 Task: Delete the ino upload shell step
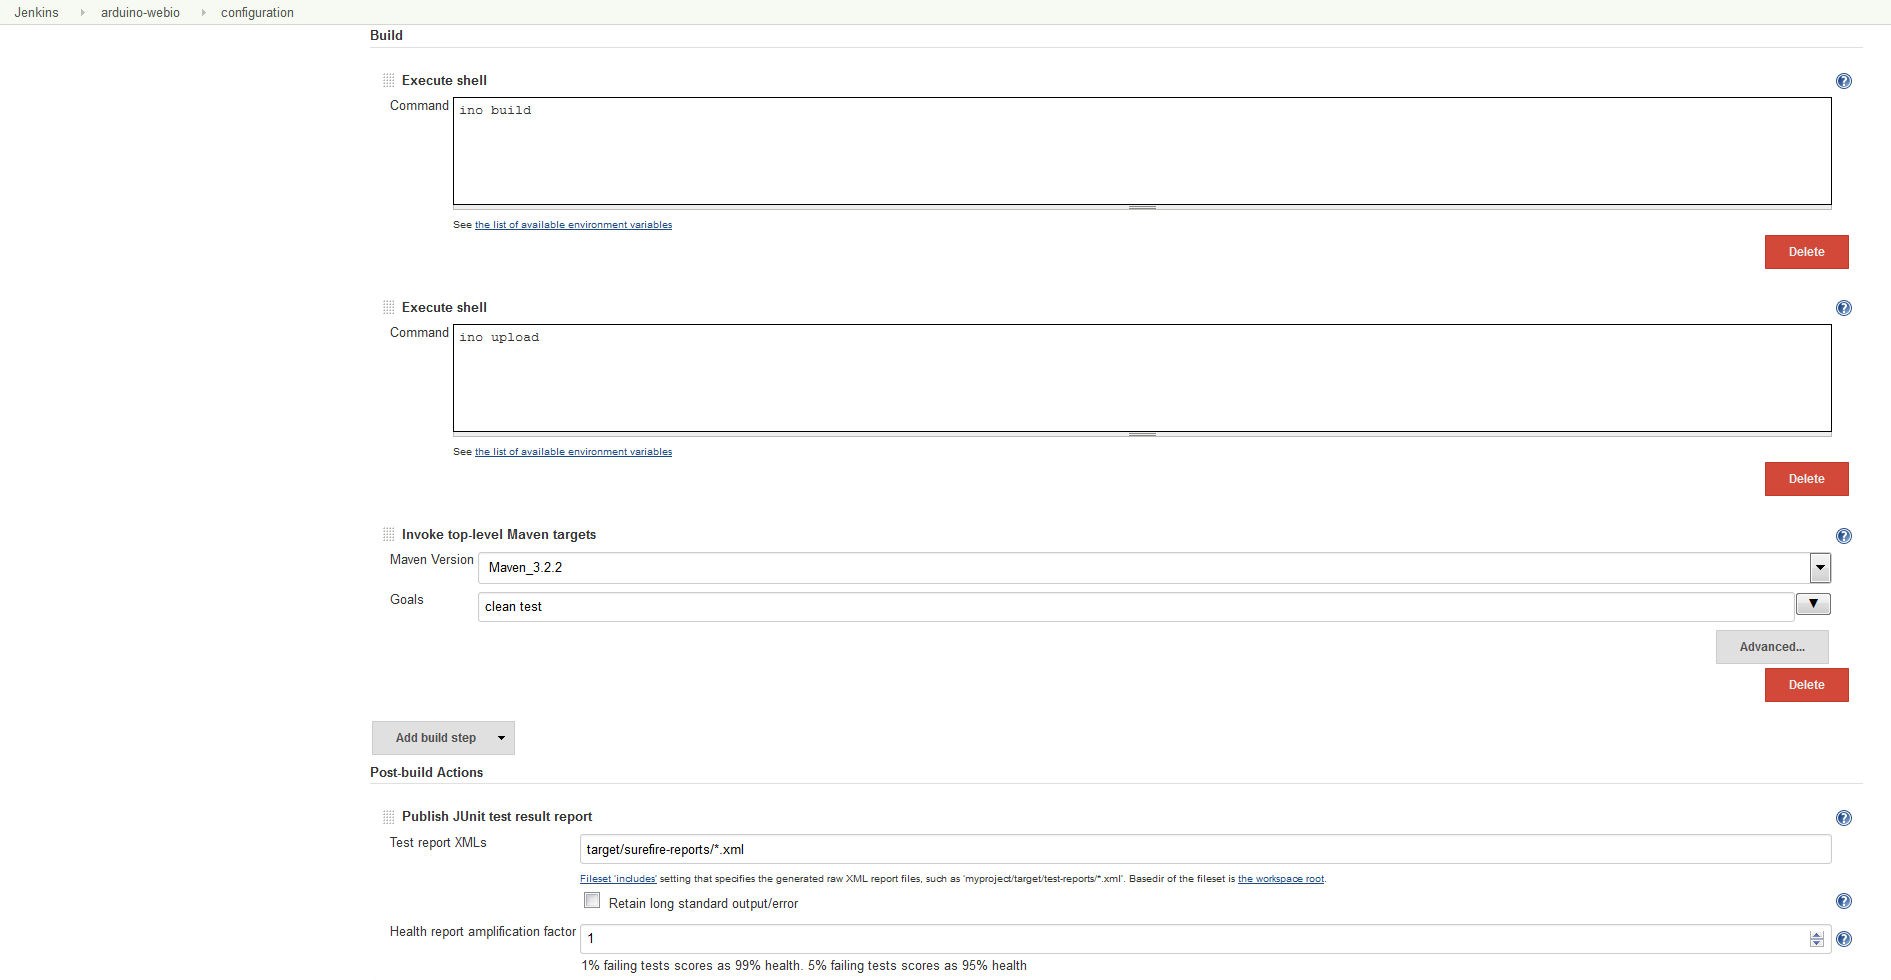(1806, 479)
